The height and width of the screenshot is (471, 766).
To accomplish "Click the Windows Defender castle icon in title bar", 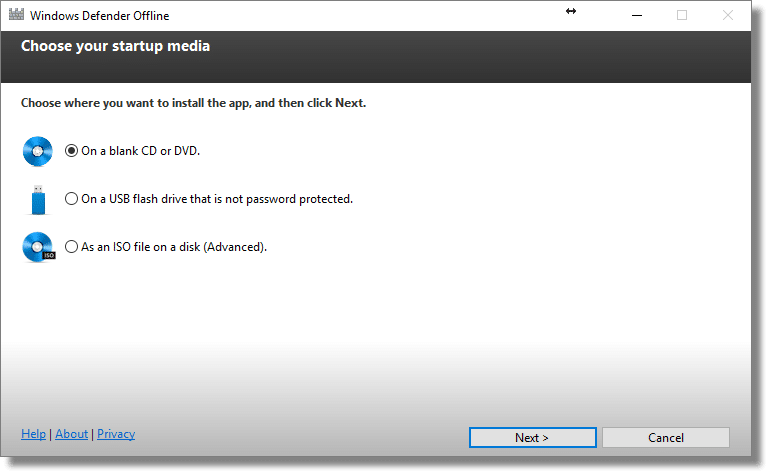I will [x=16, y=15].
